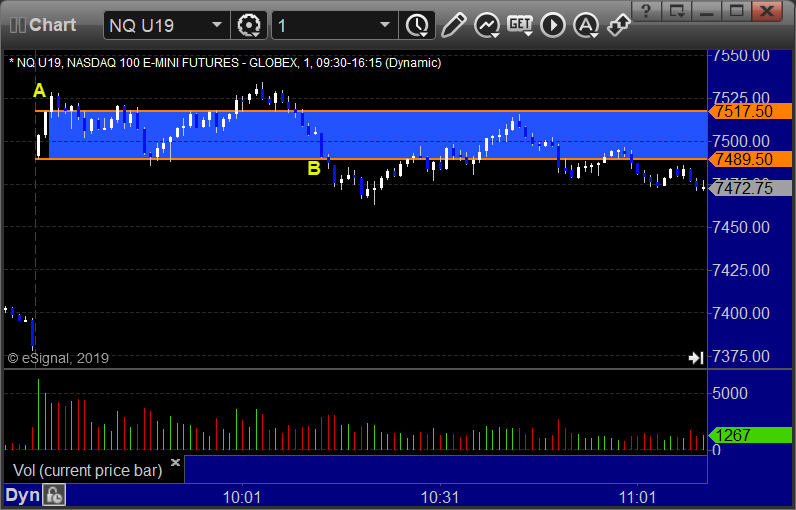Click the green 1267 volume label
Viewport: 796px width, 510px height.
(x=750, y=435)
